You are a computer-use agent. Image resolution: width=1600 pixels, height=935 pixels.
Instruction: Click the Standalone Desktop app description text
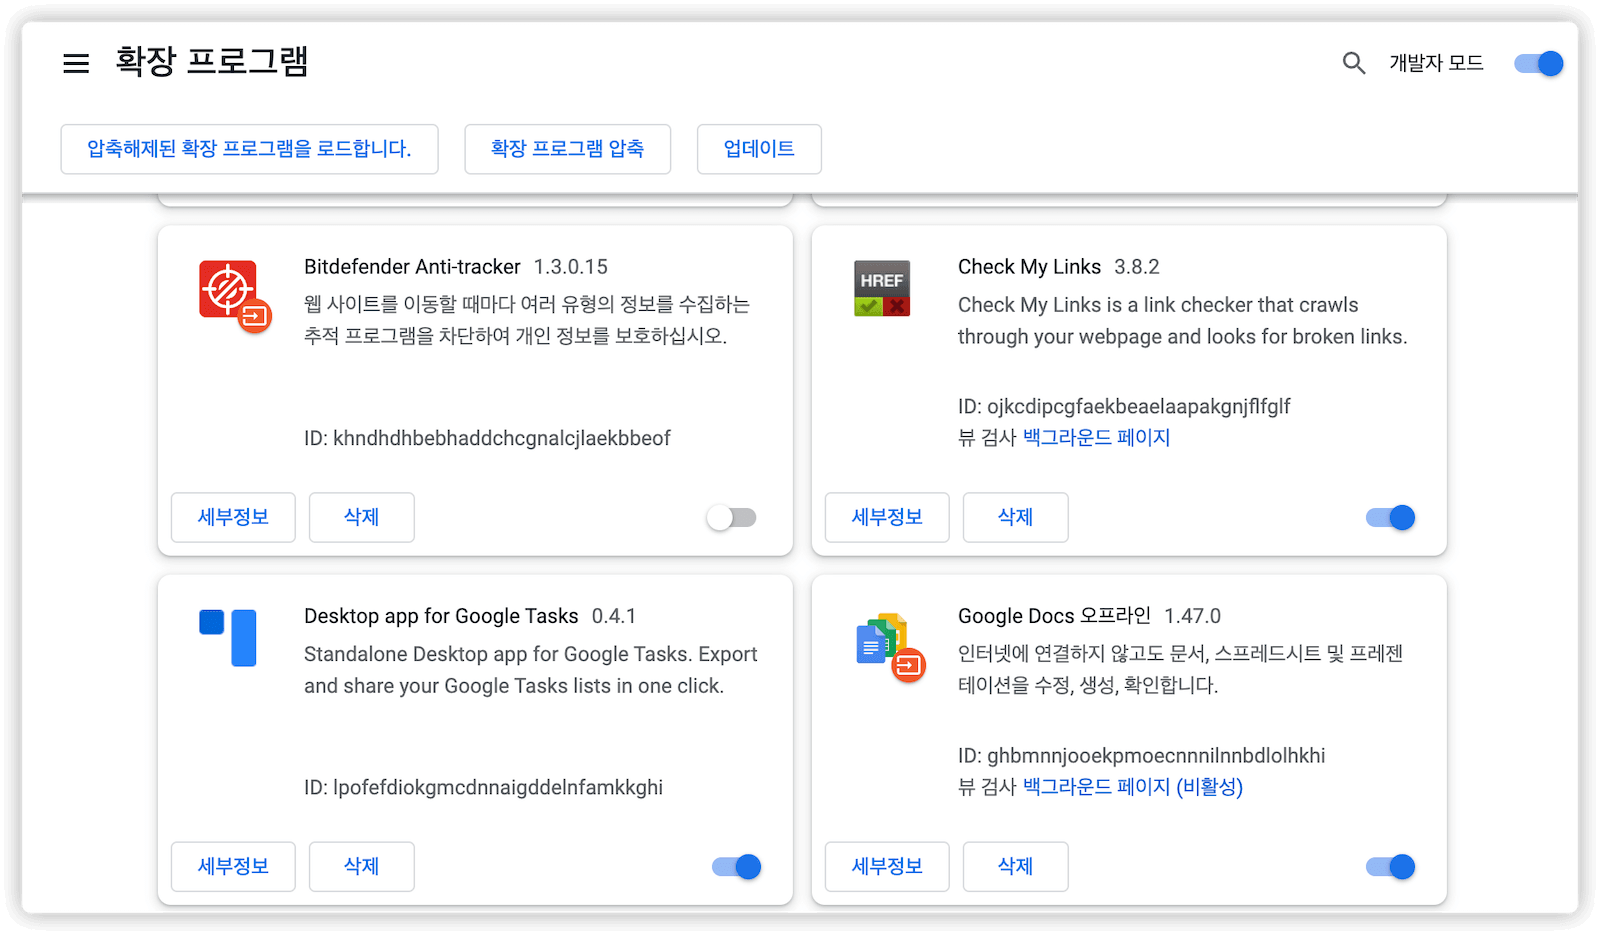[x=531, y=670]
